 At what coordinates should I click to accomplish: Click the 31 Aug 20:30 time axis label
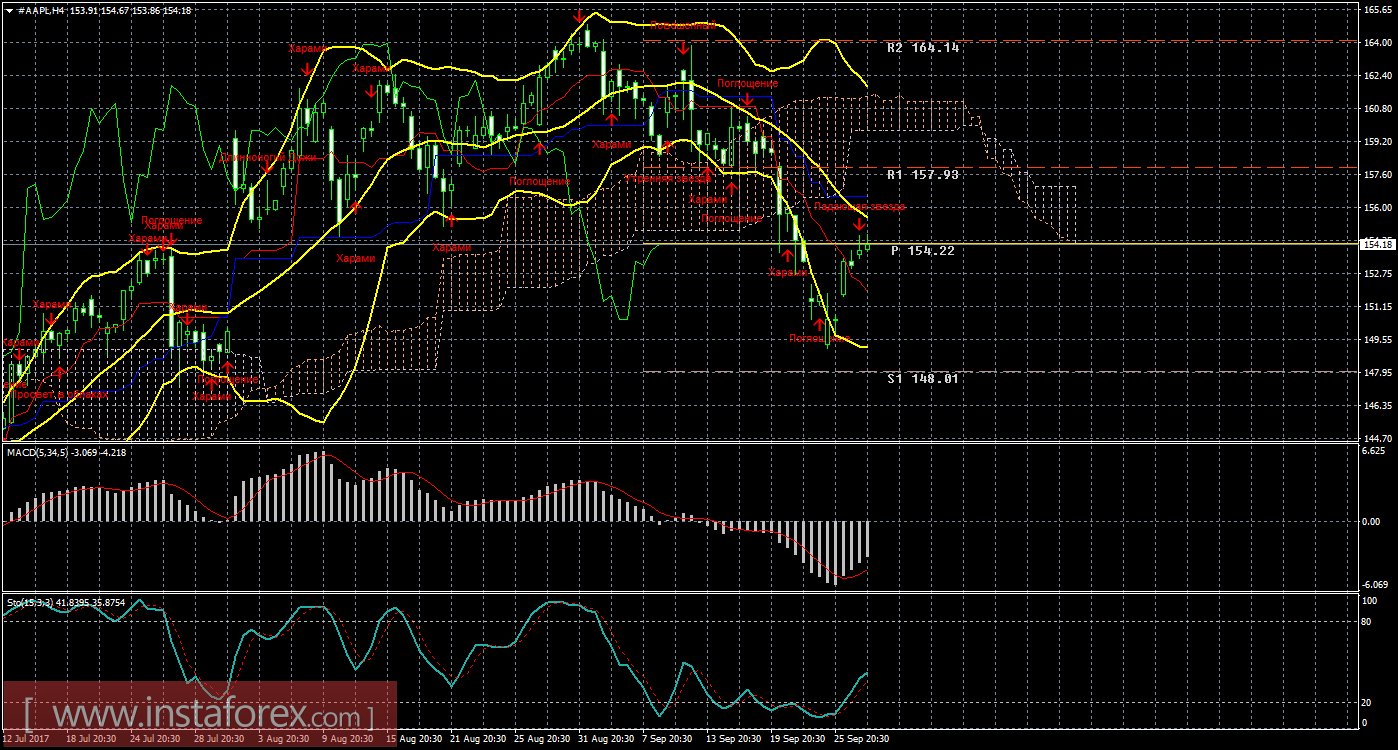coord(605,739)
